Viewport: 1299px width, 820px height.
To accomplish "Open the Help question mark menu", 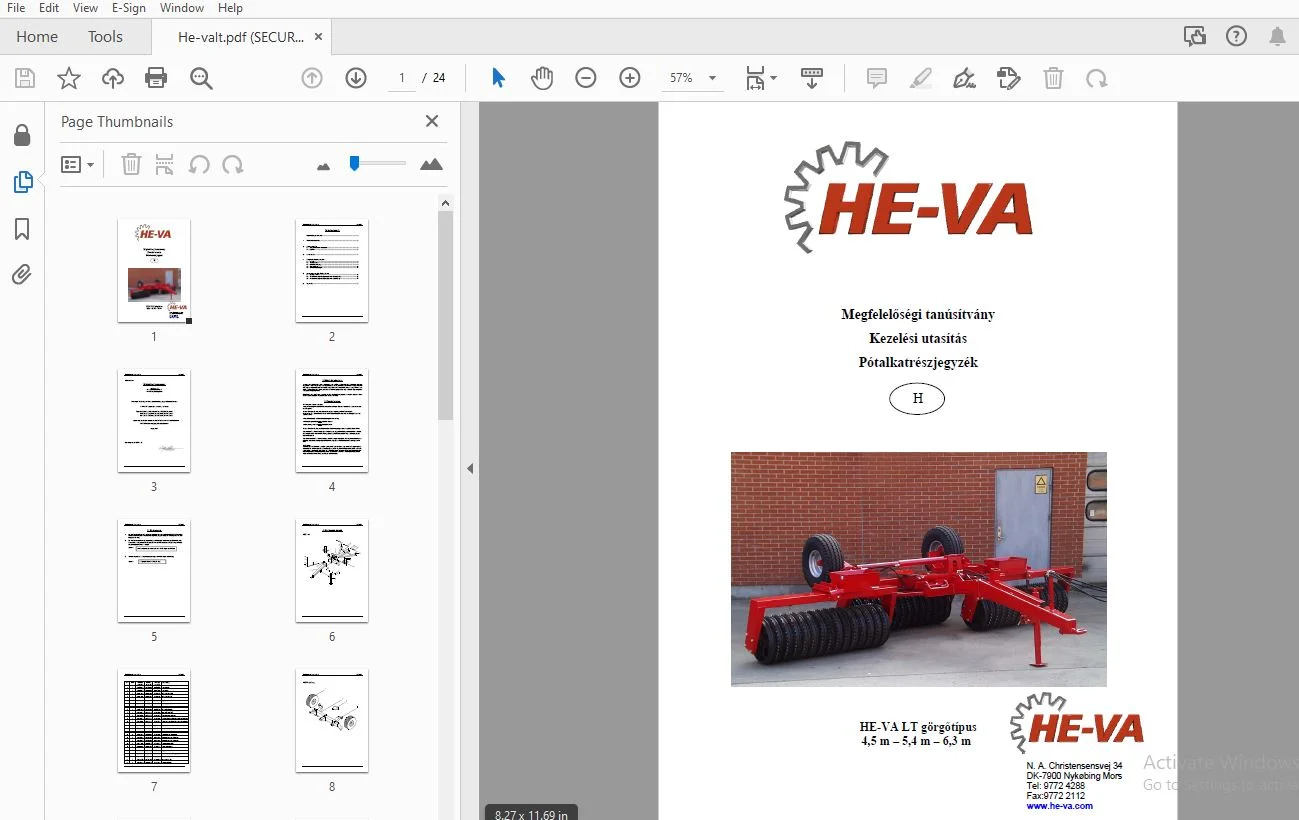I will point(1237,37).
